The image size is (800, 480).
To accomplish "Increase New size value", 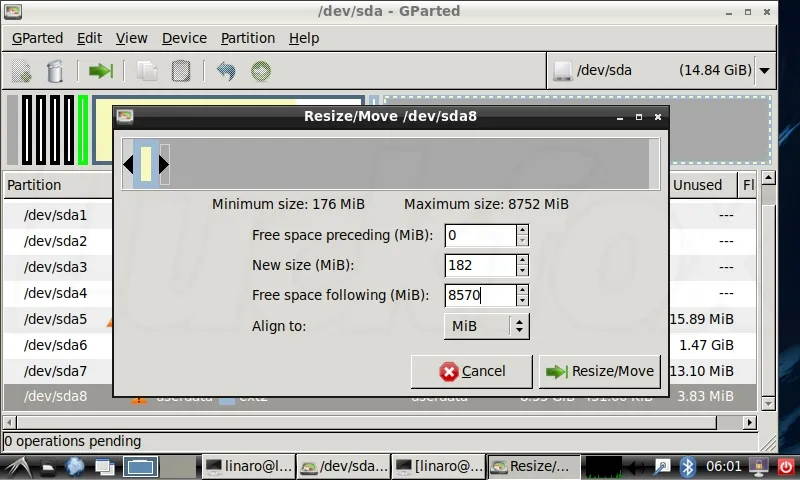I will coord(522,260).
